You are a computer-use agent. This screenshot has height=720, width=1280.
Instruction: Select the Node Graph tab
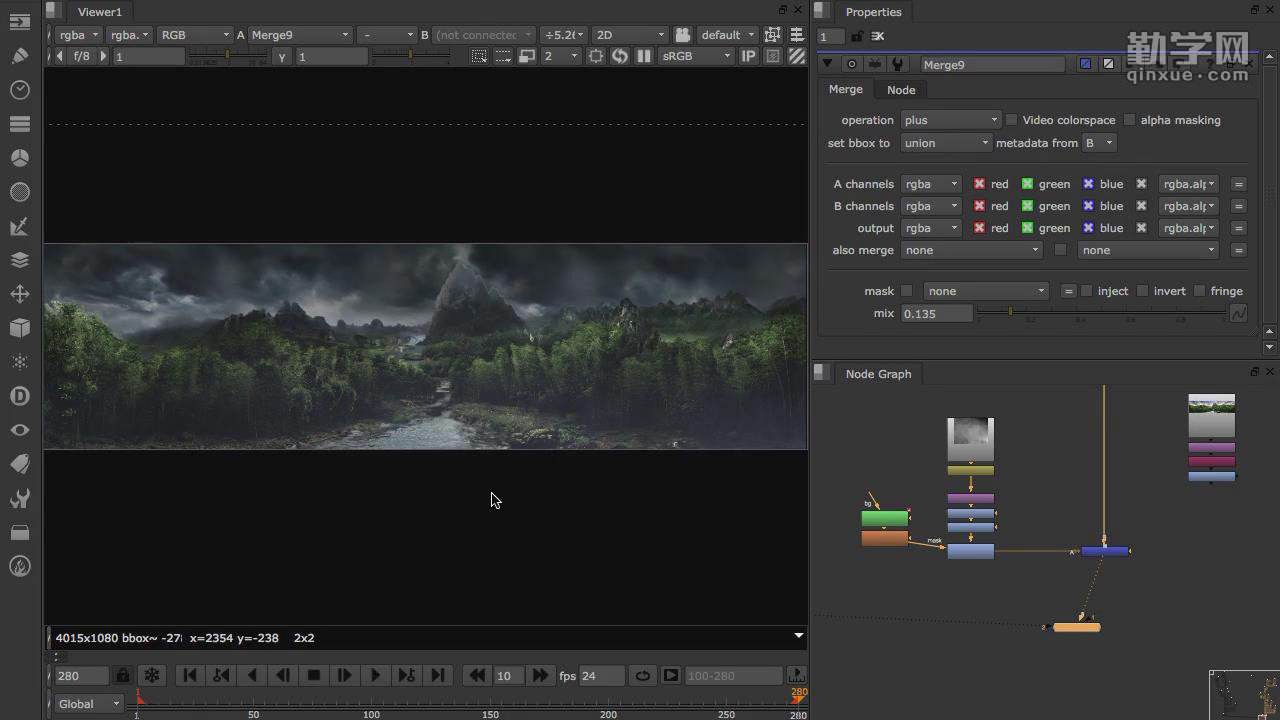pyautogui.click(x=878, y=374)
